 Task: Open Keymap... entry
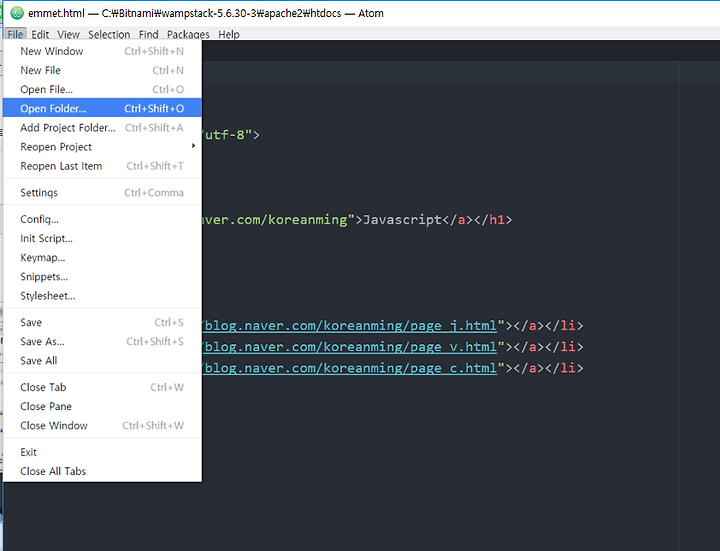(102, 258)
